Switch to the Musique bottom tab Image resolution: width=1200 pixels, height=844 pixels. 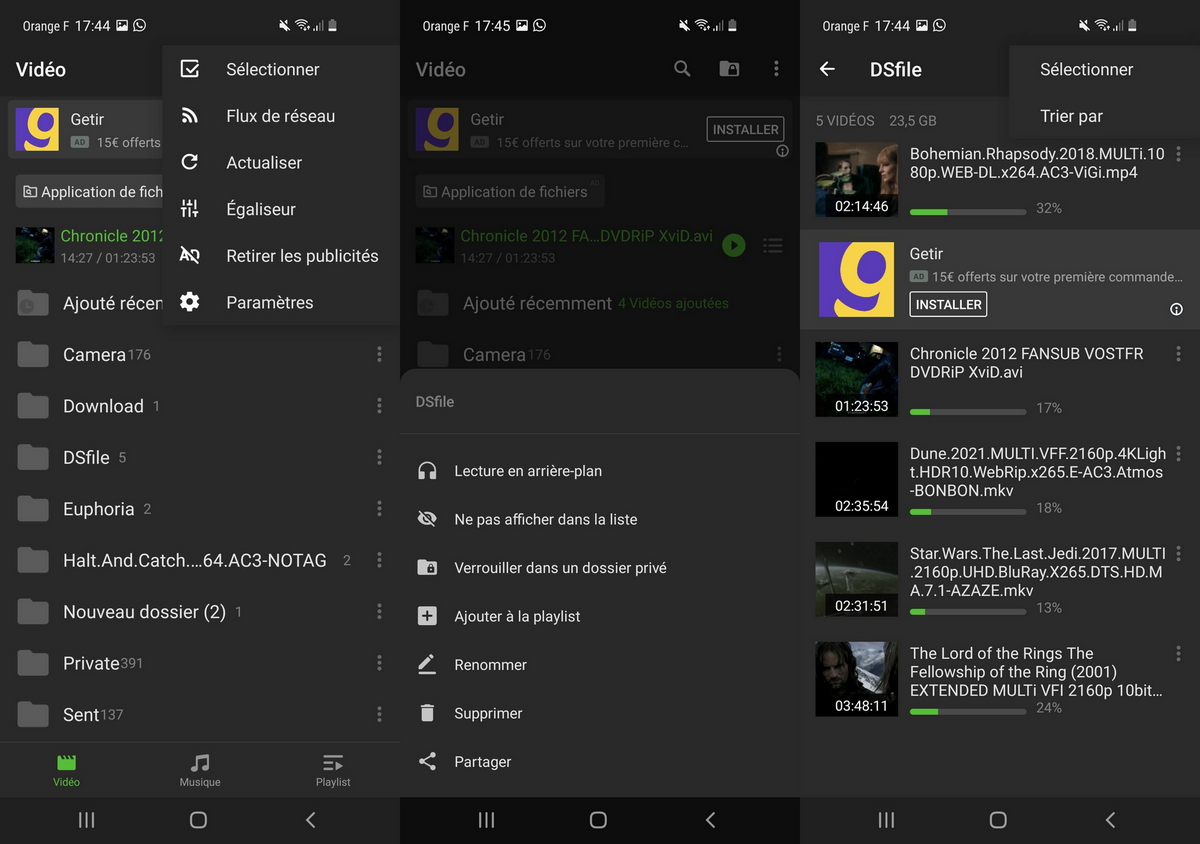coord(200,770)
